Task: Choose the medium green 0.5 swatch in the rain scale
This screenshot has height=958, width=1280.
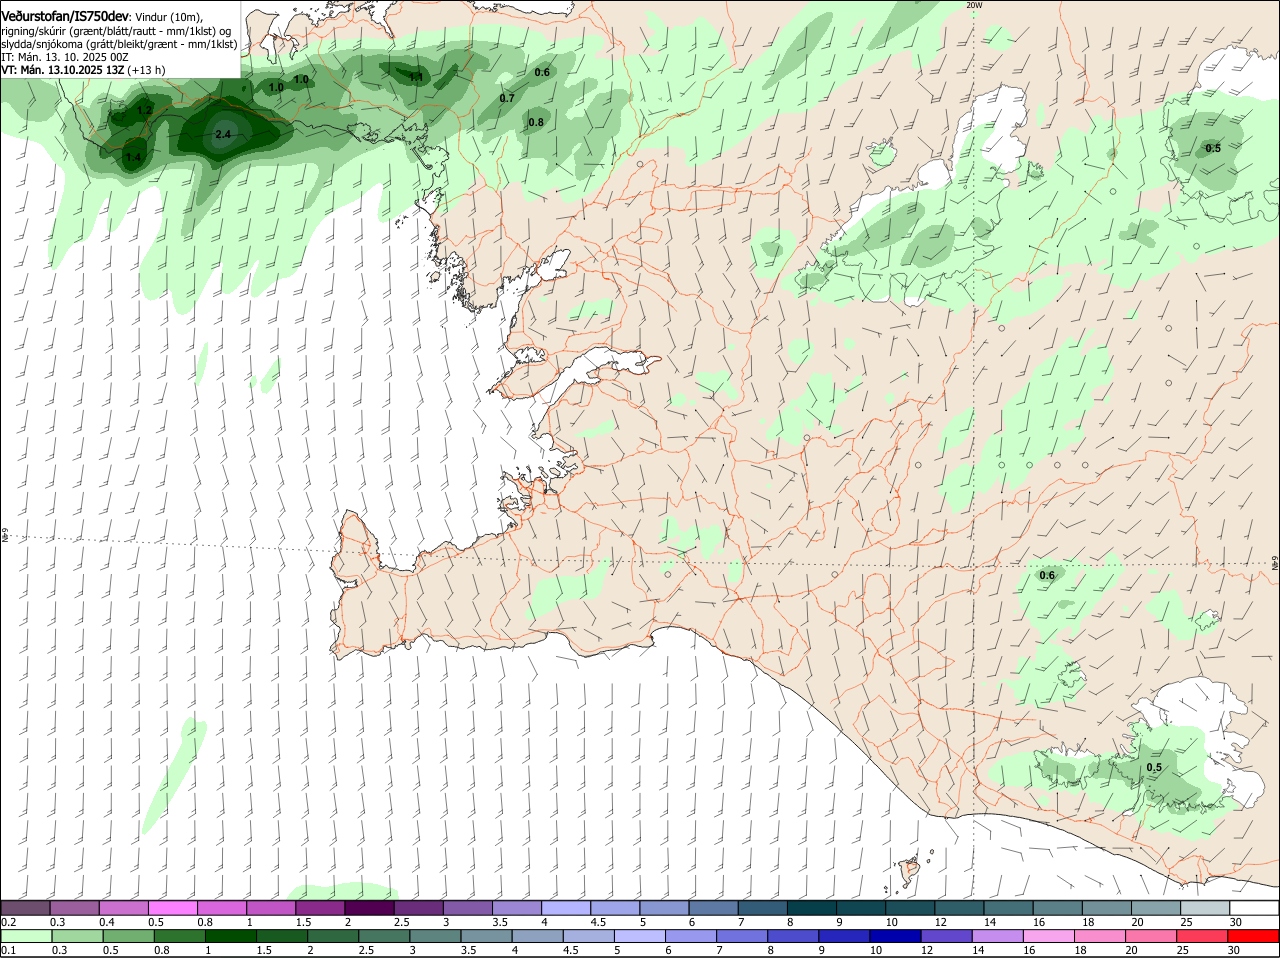Action: (x=129, y=936)
